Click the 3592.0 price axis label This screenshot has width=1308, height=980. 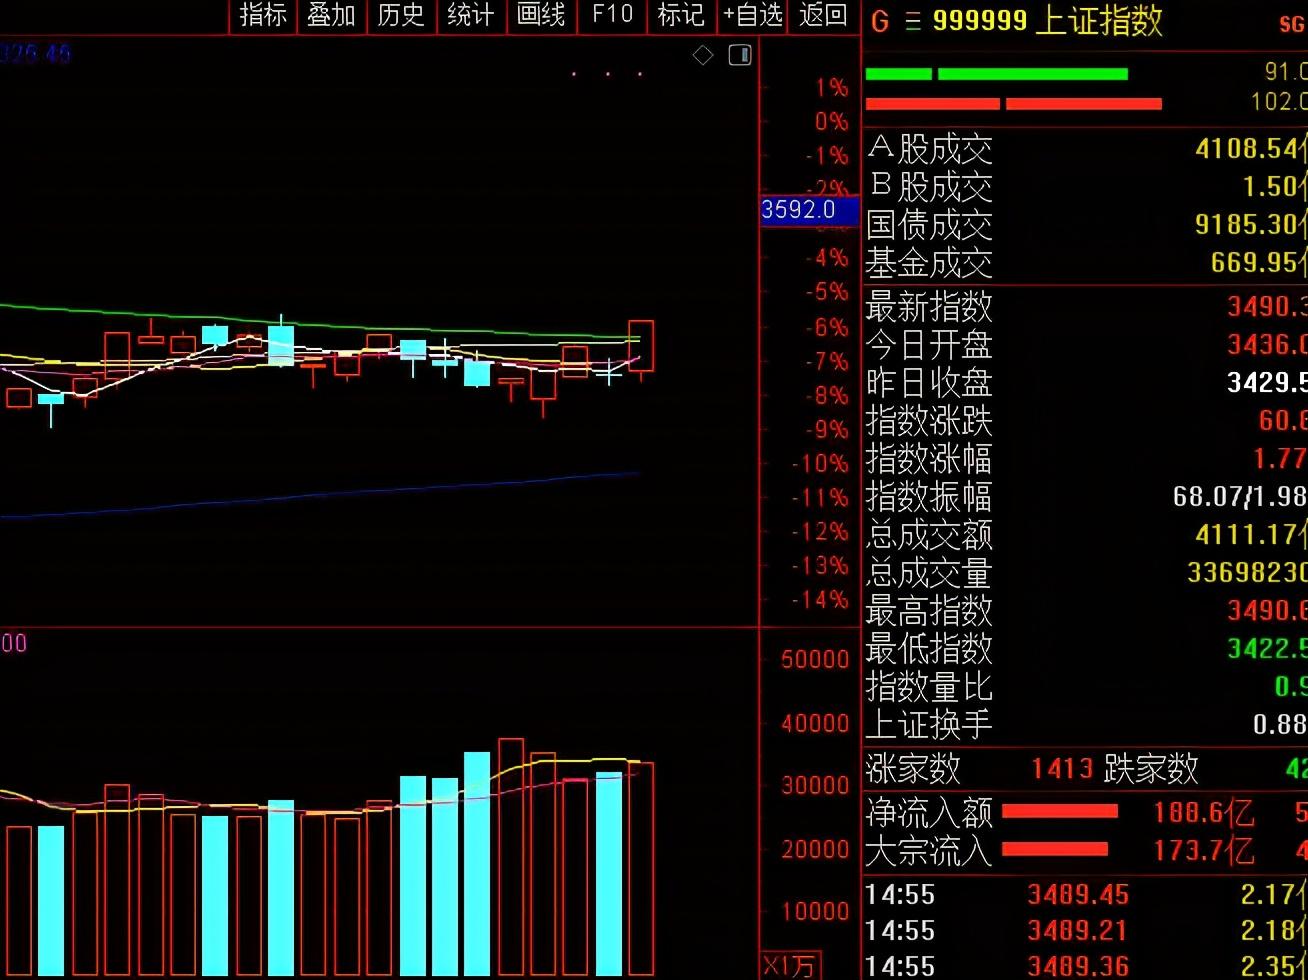(x=810, y=210)
